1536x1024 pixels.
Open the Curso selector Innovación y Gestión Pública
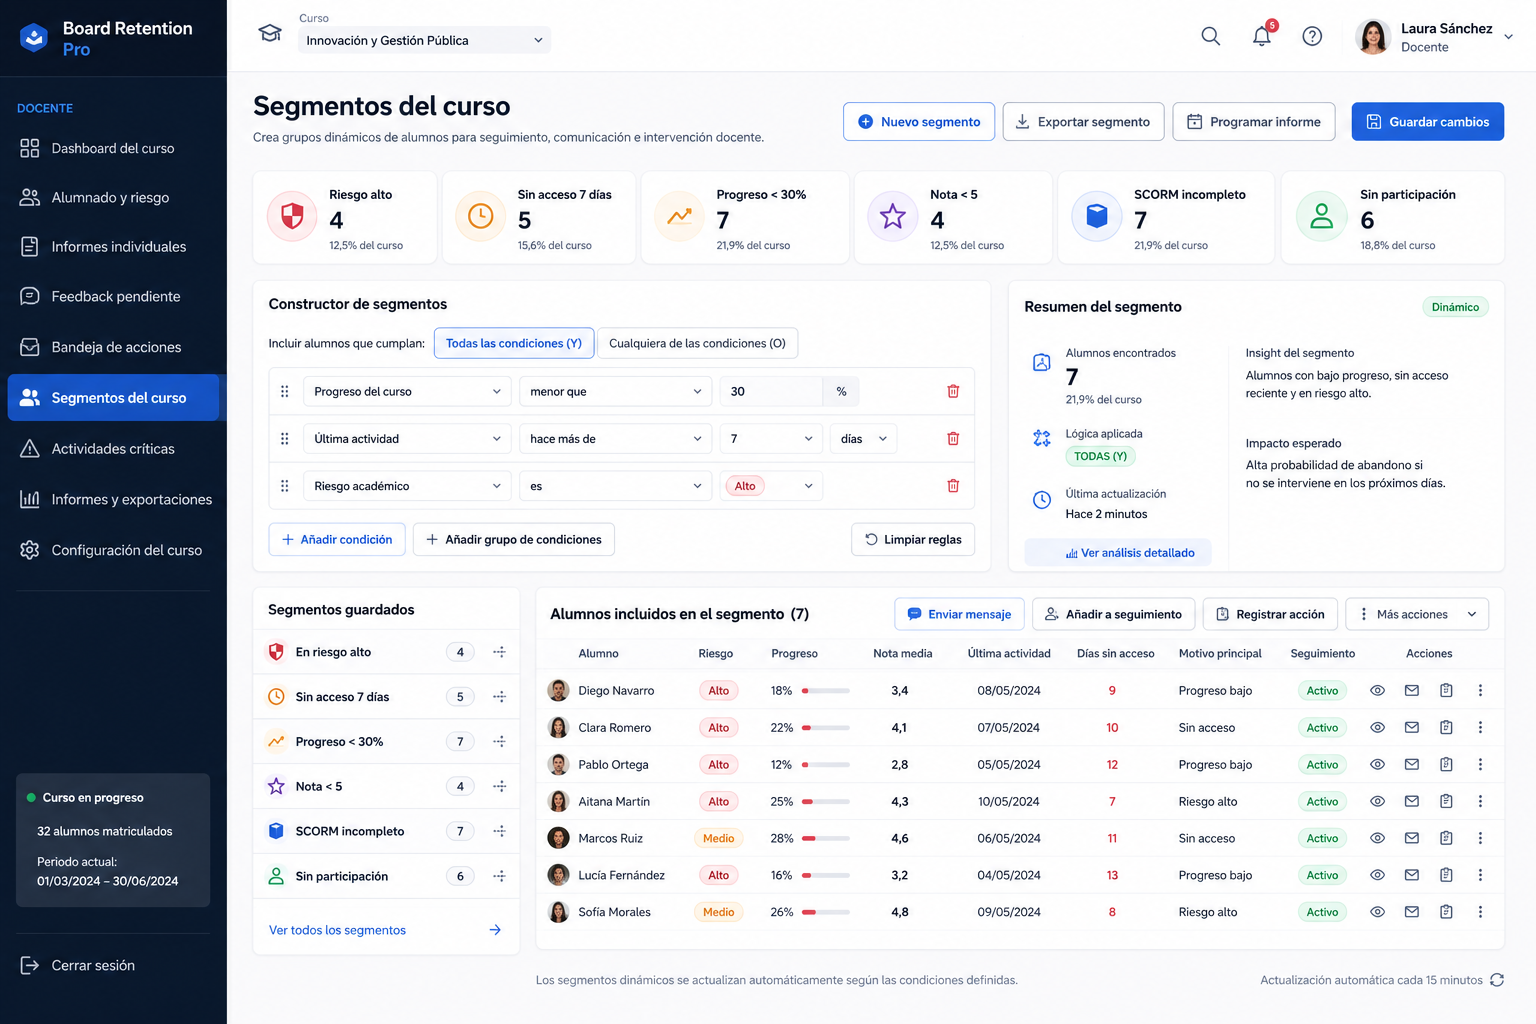424,40
